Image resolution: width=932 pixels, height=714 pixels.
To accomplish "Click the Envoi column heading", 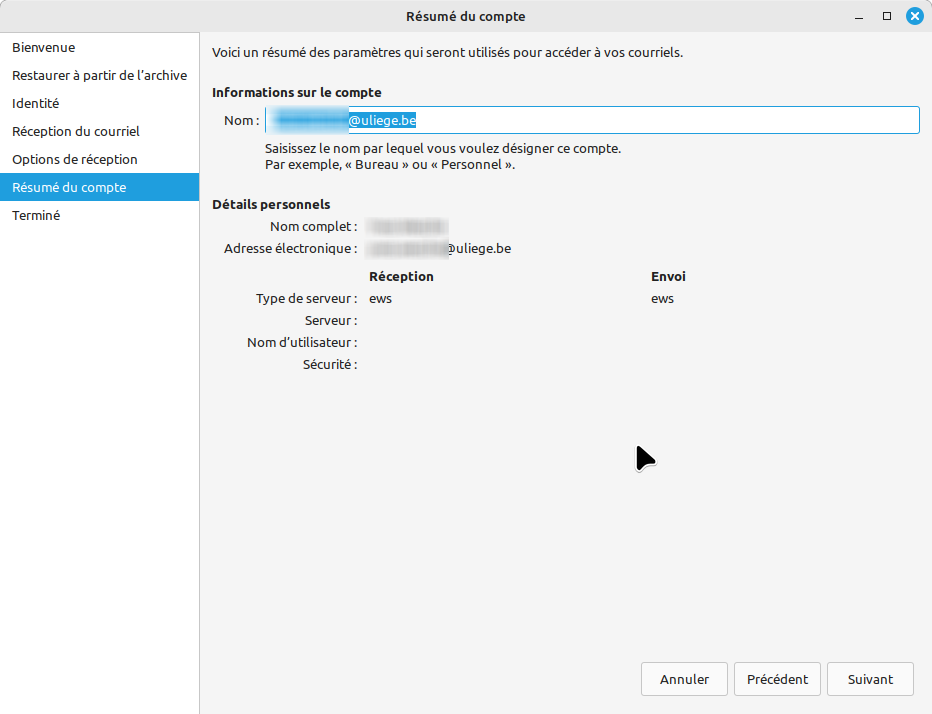I will pos(668,276).
